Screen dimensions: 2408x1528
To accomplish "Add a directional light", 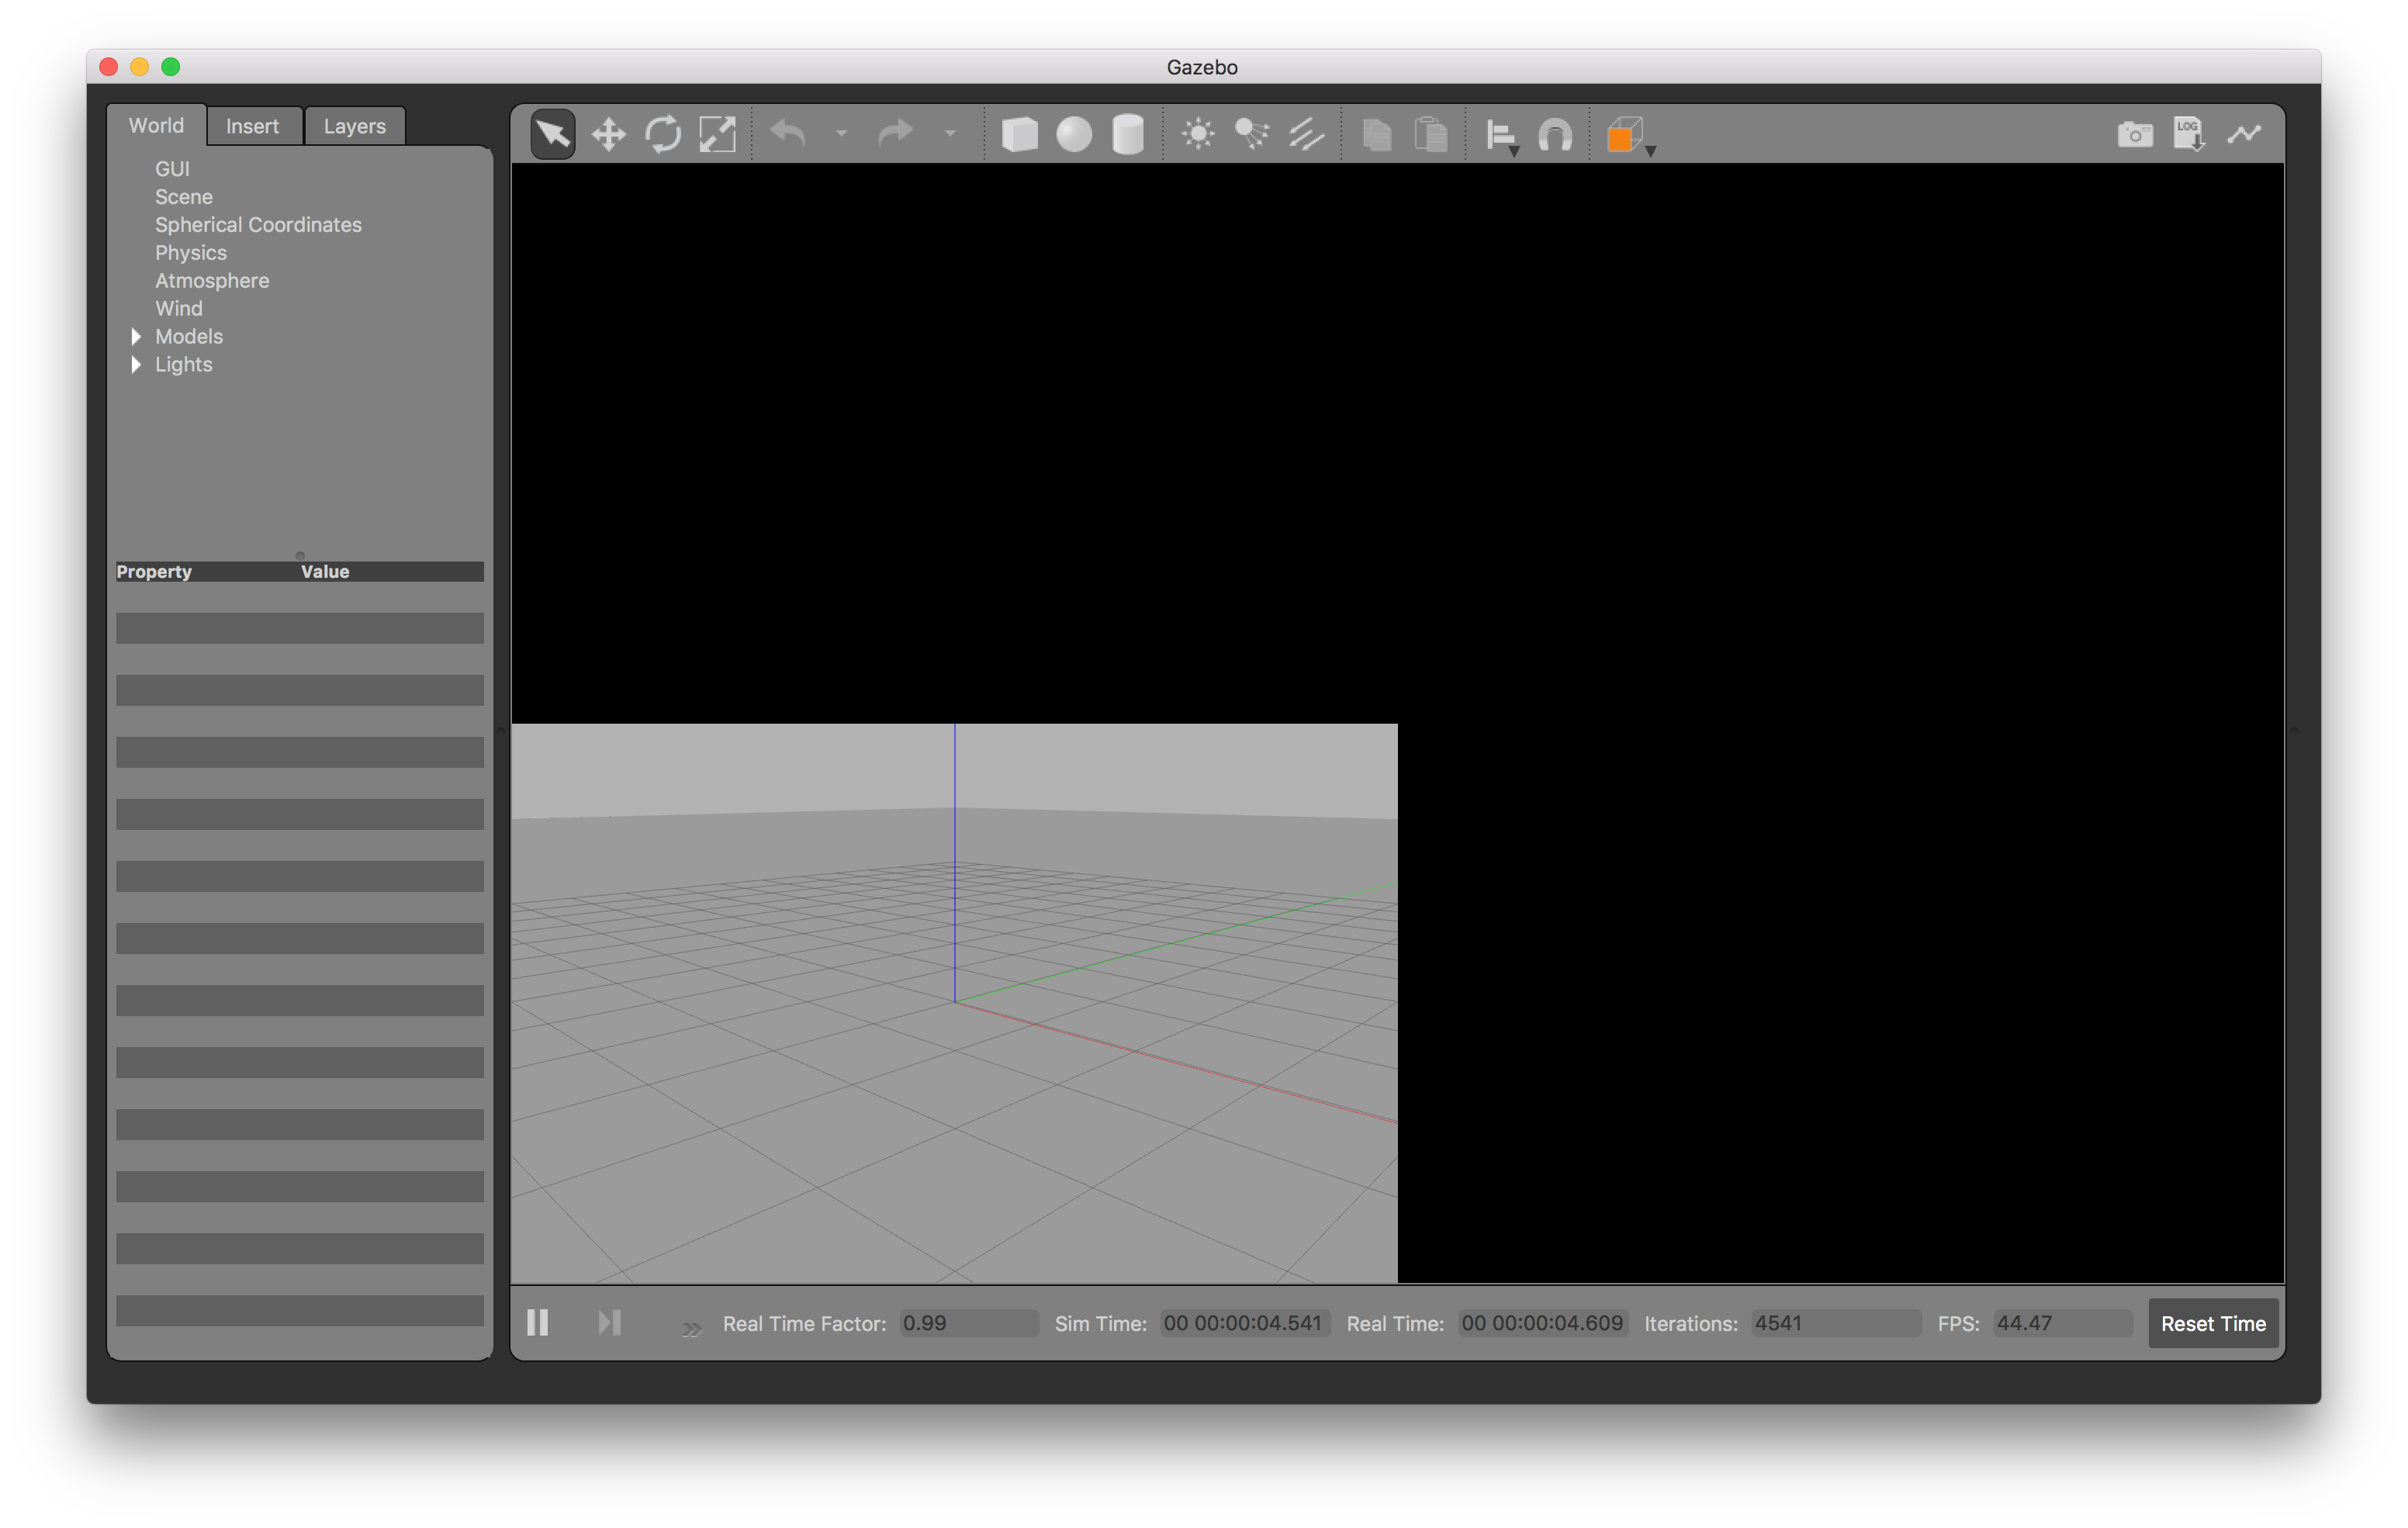I will [1306, 134].
